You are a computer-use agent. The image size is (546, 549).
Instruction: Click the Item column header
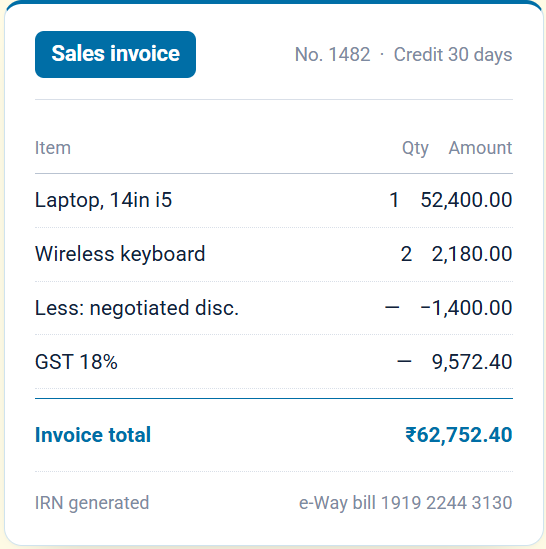coord(53,148)
